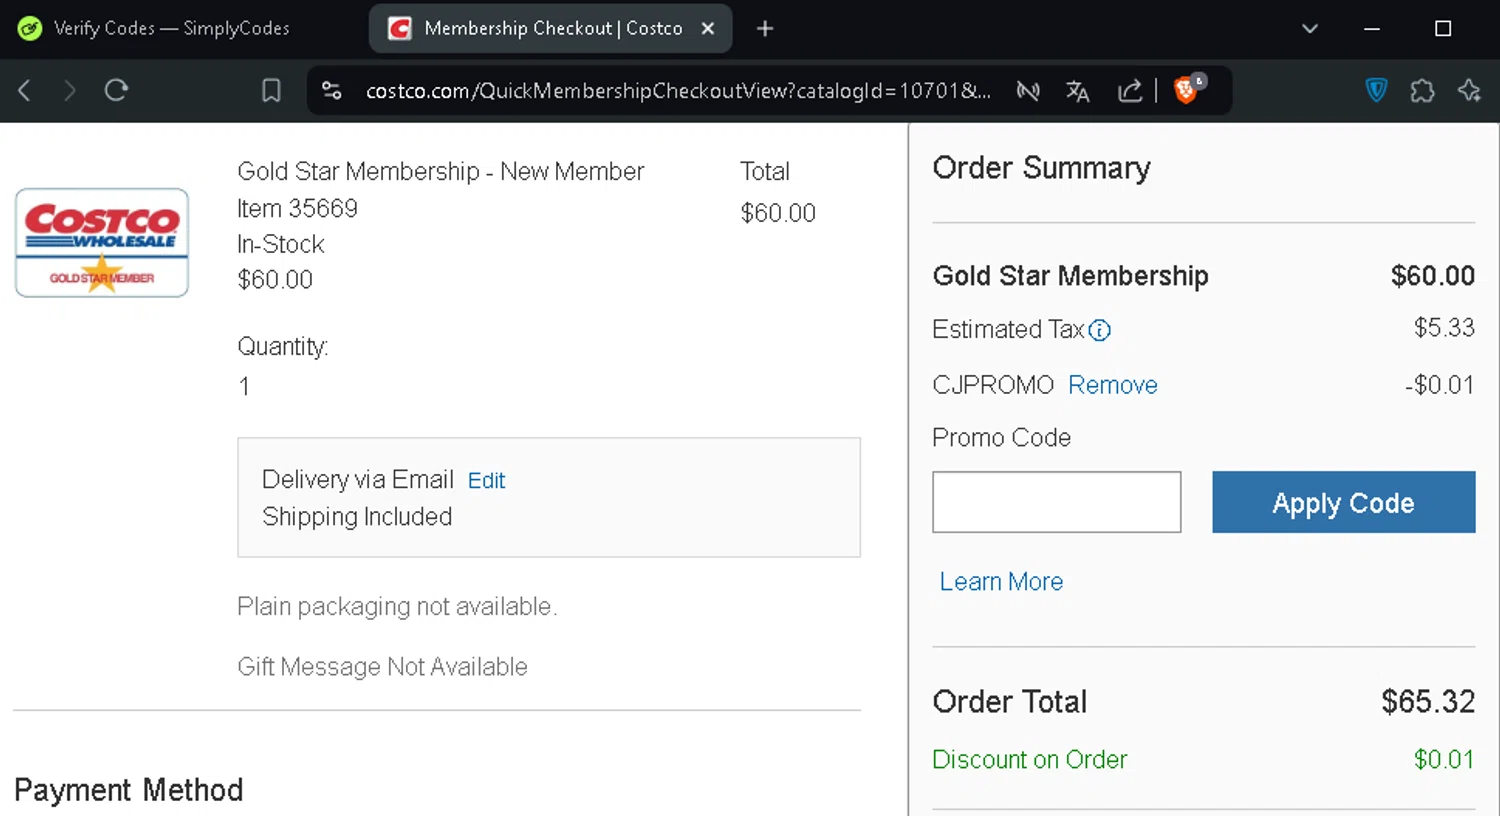Viewport: 1500px width, 816px height.
Task: Click the translate page icon
Action: [1077, 91]
